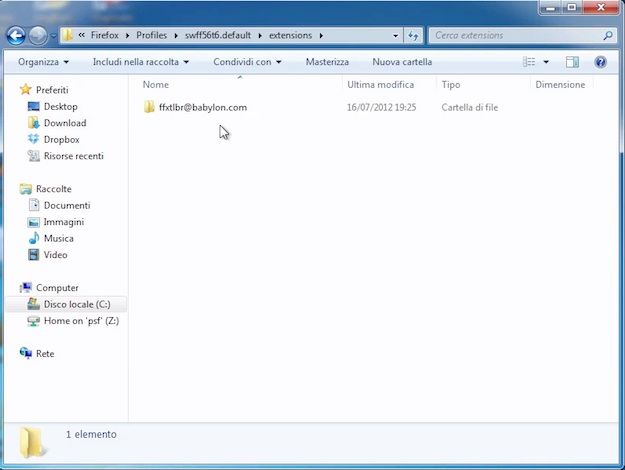This screenshot has width=625, height=470.
Task: Select Firefox in the address breadcrumb
Action: pos(104,35)
